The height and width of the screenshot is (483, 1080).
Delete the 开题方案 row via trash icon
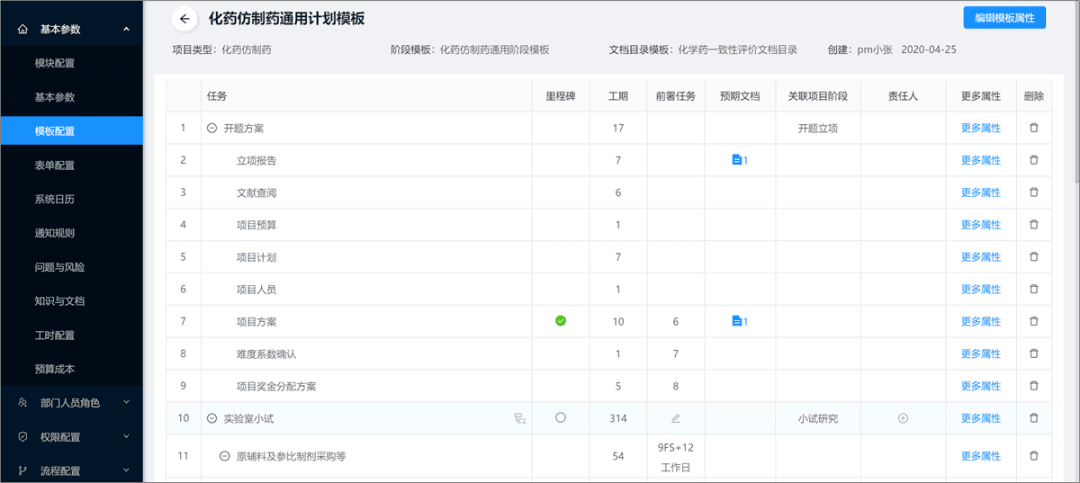coord(1034,127)
